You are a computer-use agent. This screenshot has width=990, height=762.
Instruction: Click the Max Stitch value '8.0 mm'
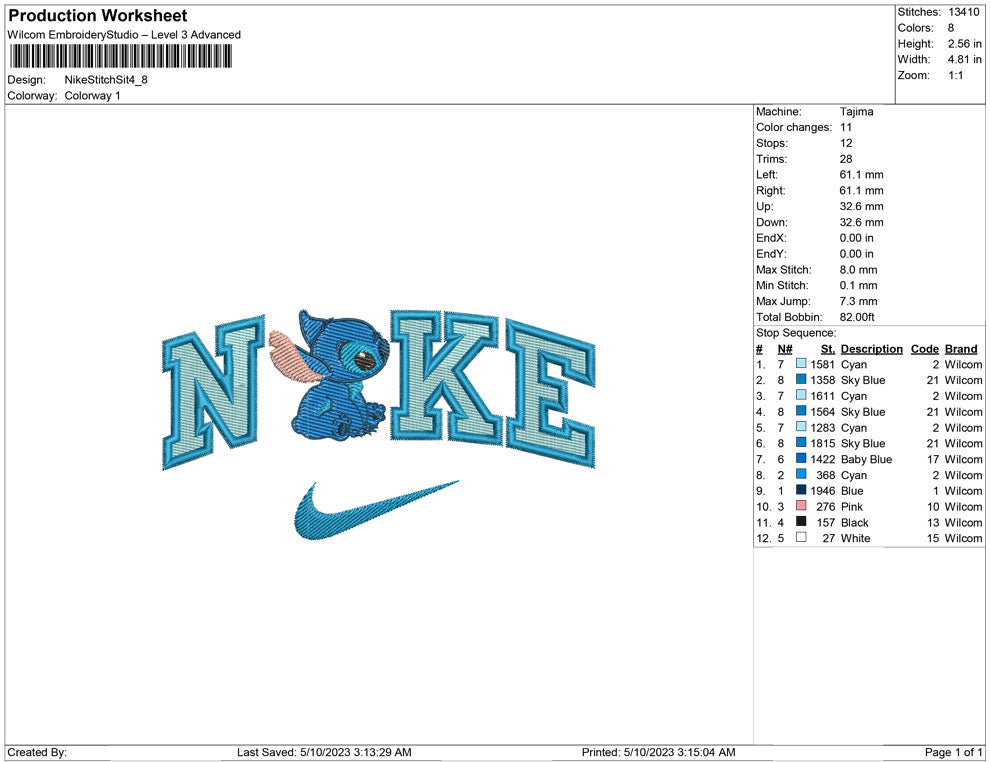[x=858, y=269]
